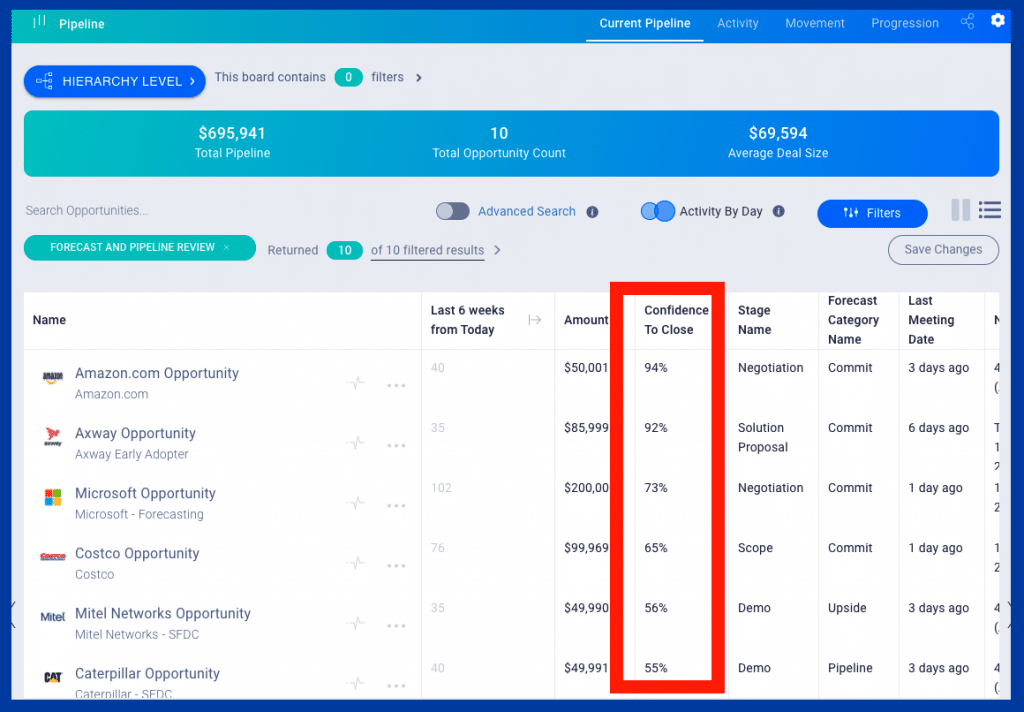Open activity pulse icon for Amazon.com Opportunity
1024x712 pixels.
[x=355, y=383]
